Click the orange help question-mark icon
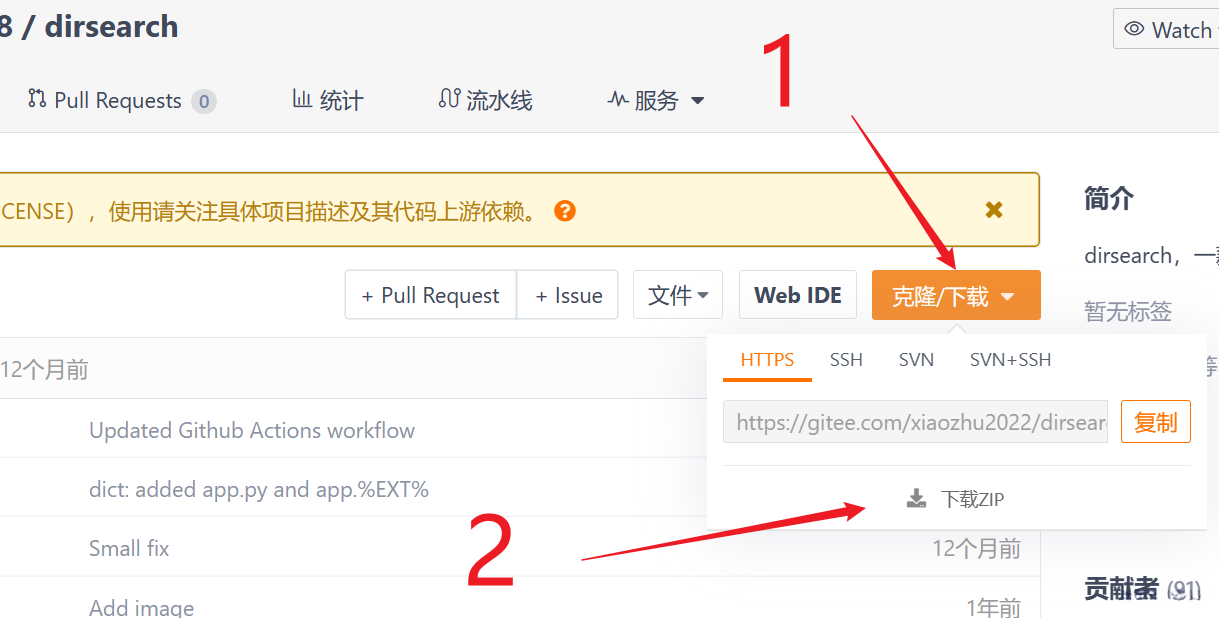Image resolution: width=1219 pixels, height=618 pixels. click(x=565, y=211)
